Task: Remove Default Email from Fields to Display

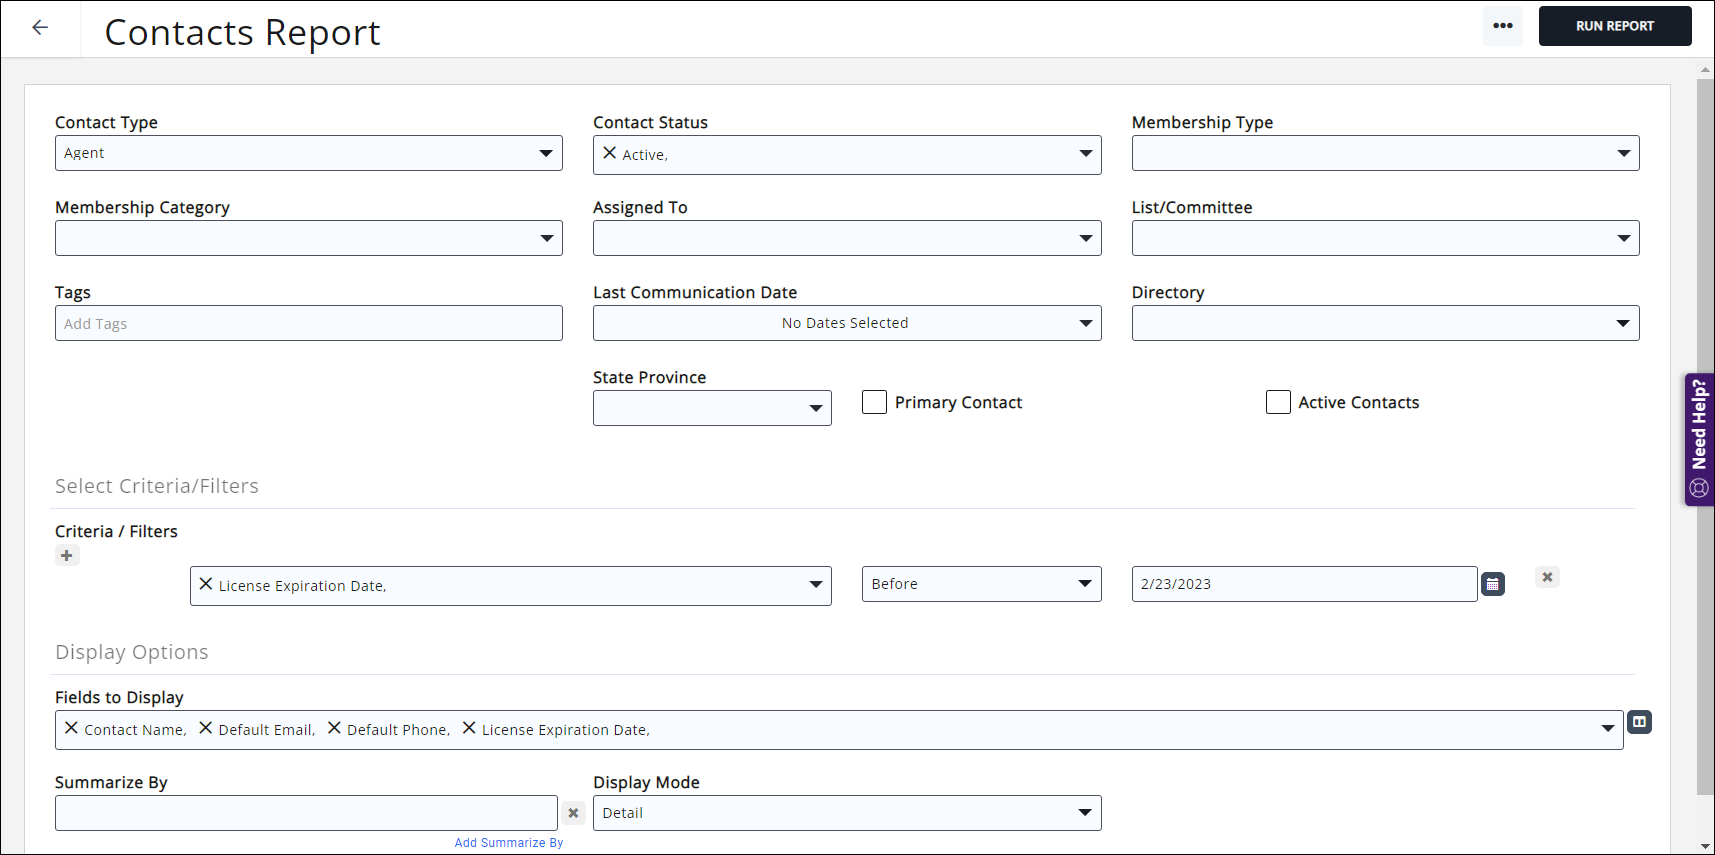Action: click(206, 728)
